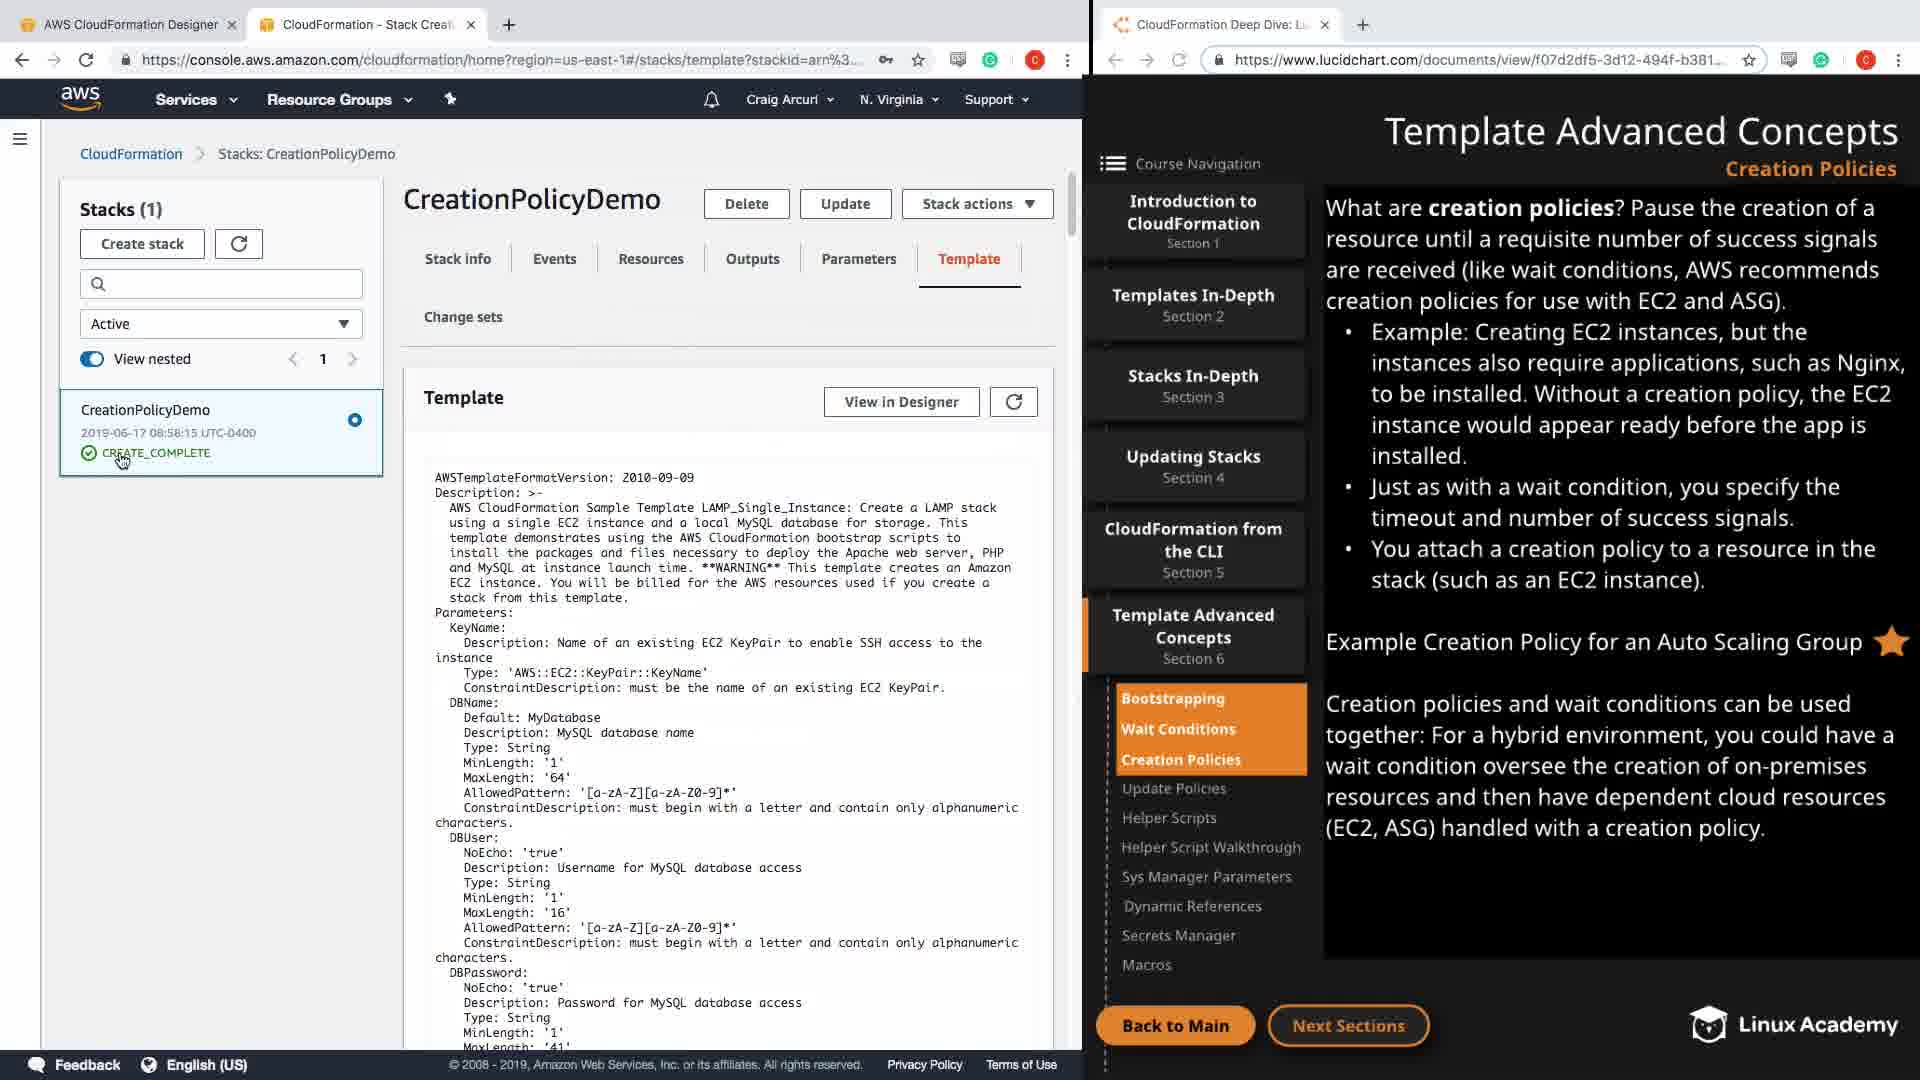Click the View in Designer button

[x=901, y=402]
